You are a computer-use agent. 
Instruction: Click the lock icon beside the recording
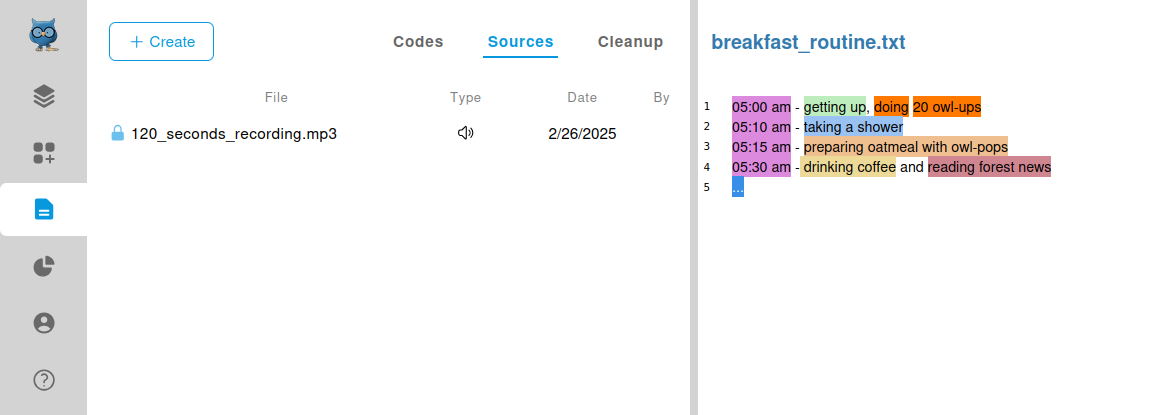click(x=117, y=133)
